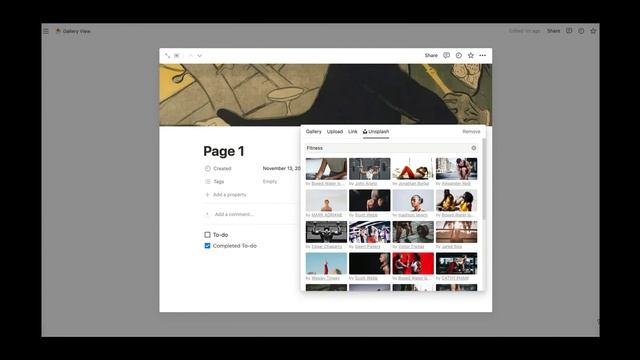Switch to the Upload tab

(x=335, y=131)
